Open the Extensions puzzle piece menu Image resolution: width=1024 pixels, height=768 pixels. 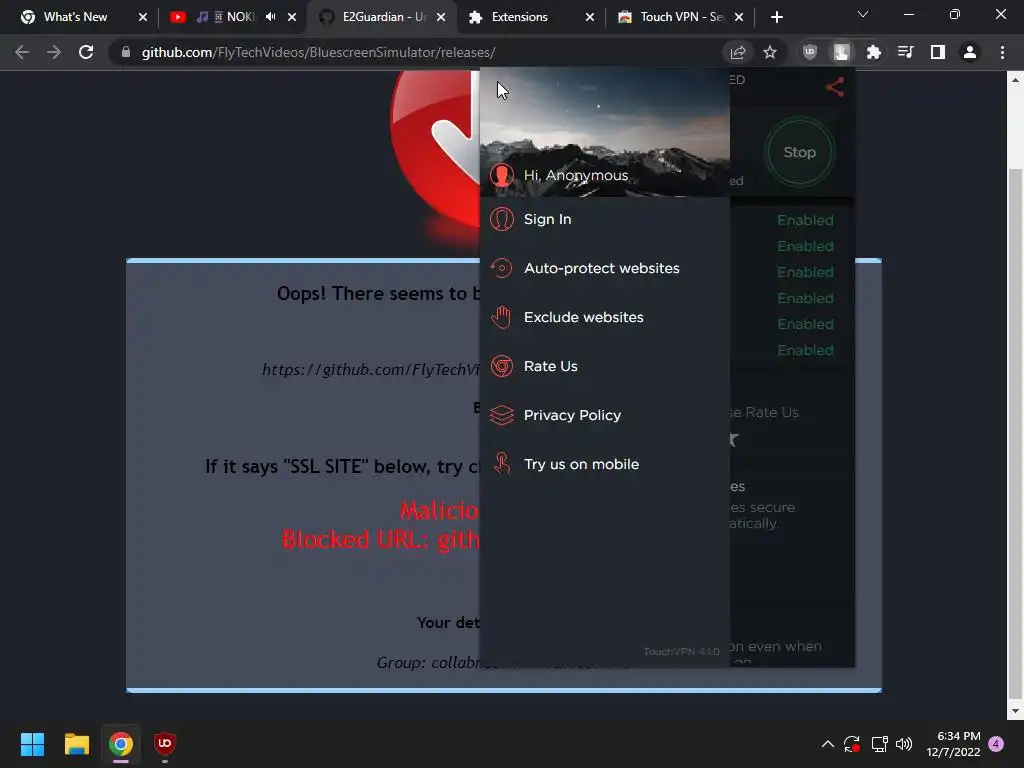873,52
